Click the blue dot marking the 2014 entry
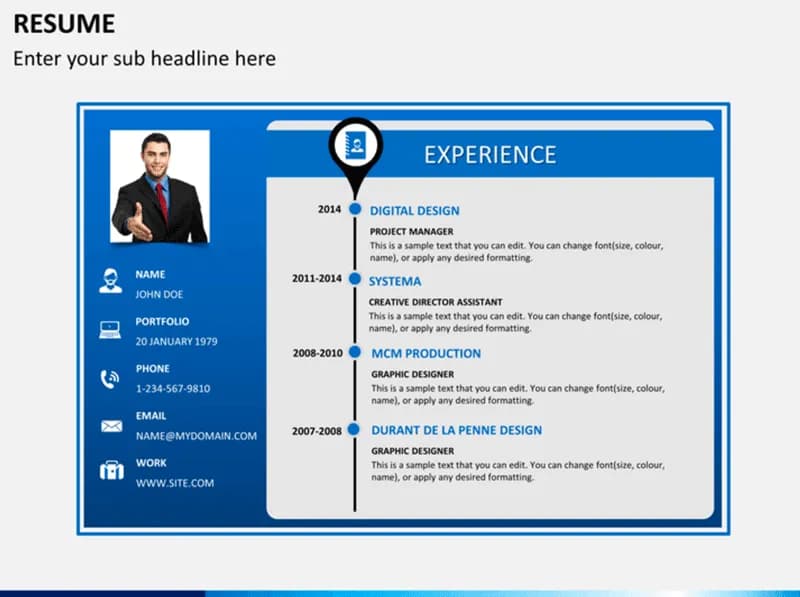This screenshot has width=800, height=597. pyautogui.click(x=356, y=209)
